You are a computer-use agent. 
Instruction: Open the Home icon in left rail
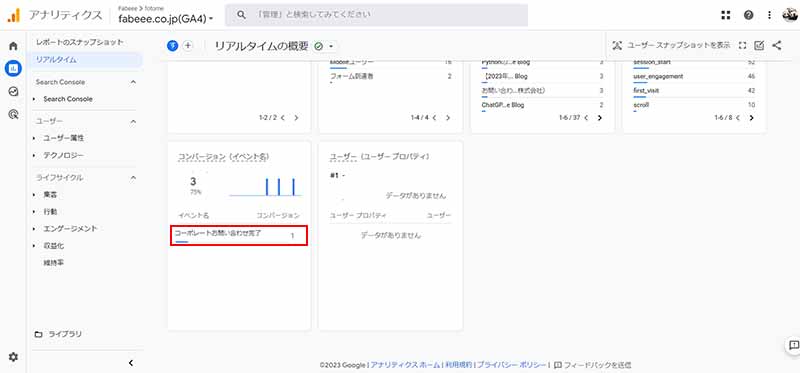point(13,46)
